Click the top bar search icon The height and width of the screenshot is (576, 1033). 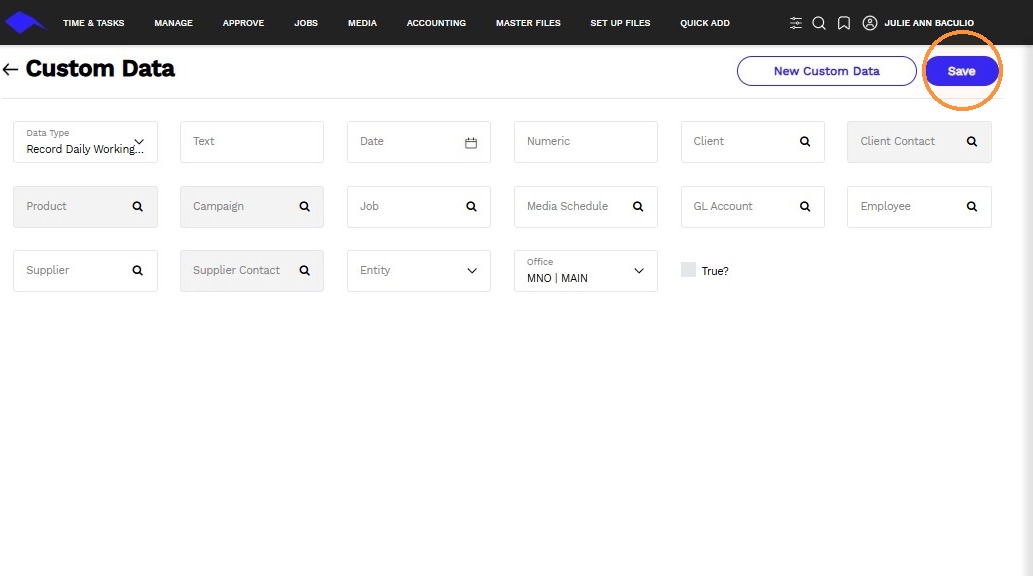(x=819, y=23)
